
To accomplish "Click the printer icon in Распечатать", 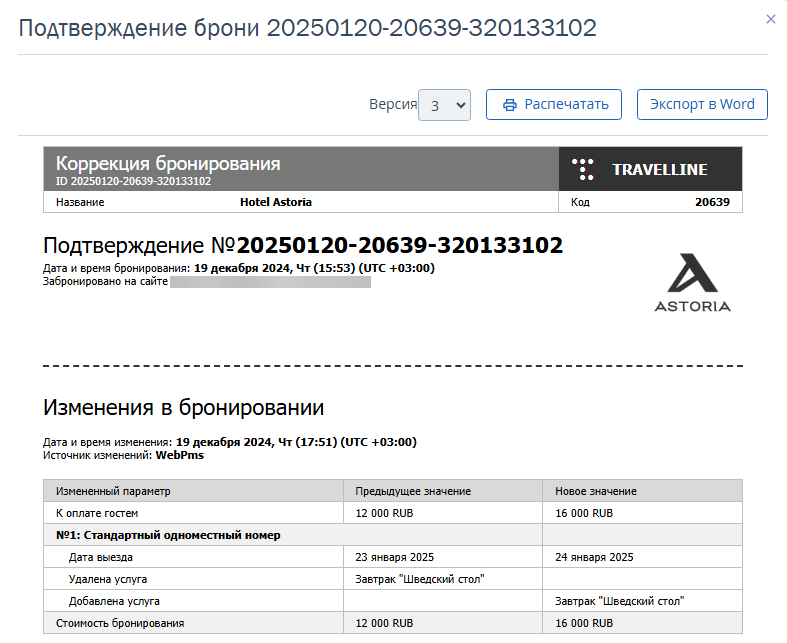I will point(509,105).
